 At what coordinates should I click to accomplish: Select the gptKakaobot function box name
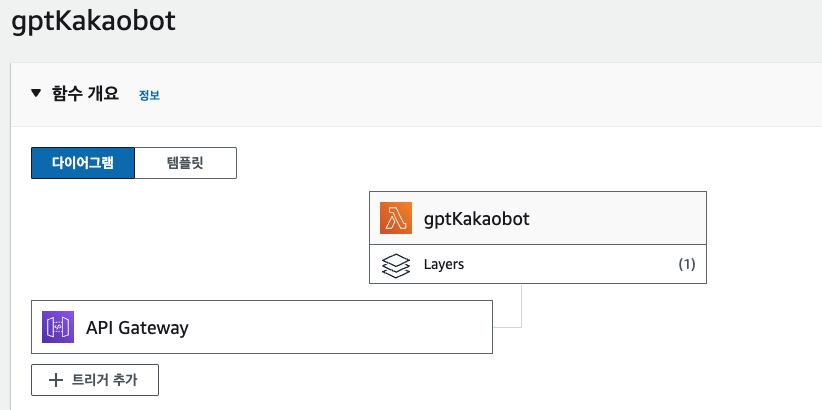pyautogui.click(x=477, y=219)
